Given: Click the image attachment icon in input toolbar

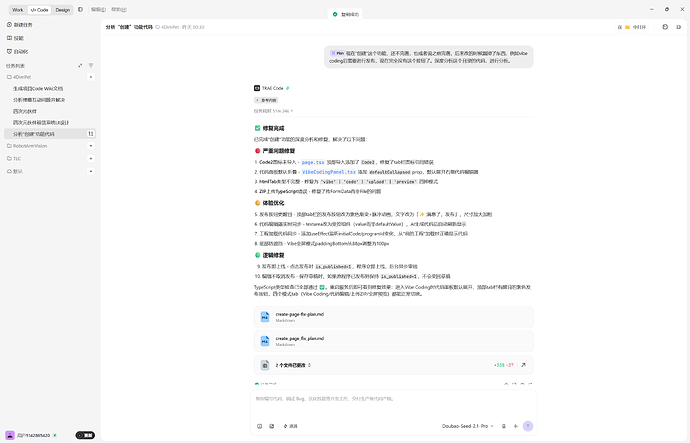Looking at the screenshot, I should coord(272,426).
